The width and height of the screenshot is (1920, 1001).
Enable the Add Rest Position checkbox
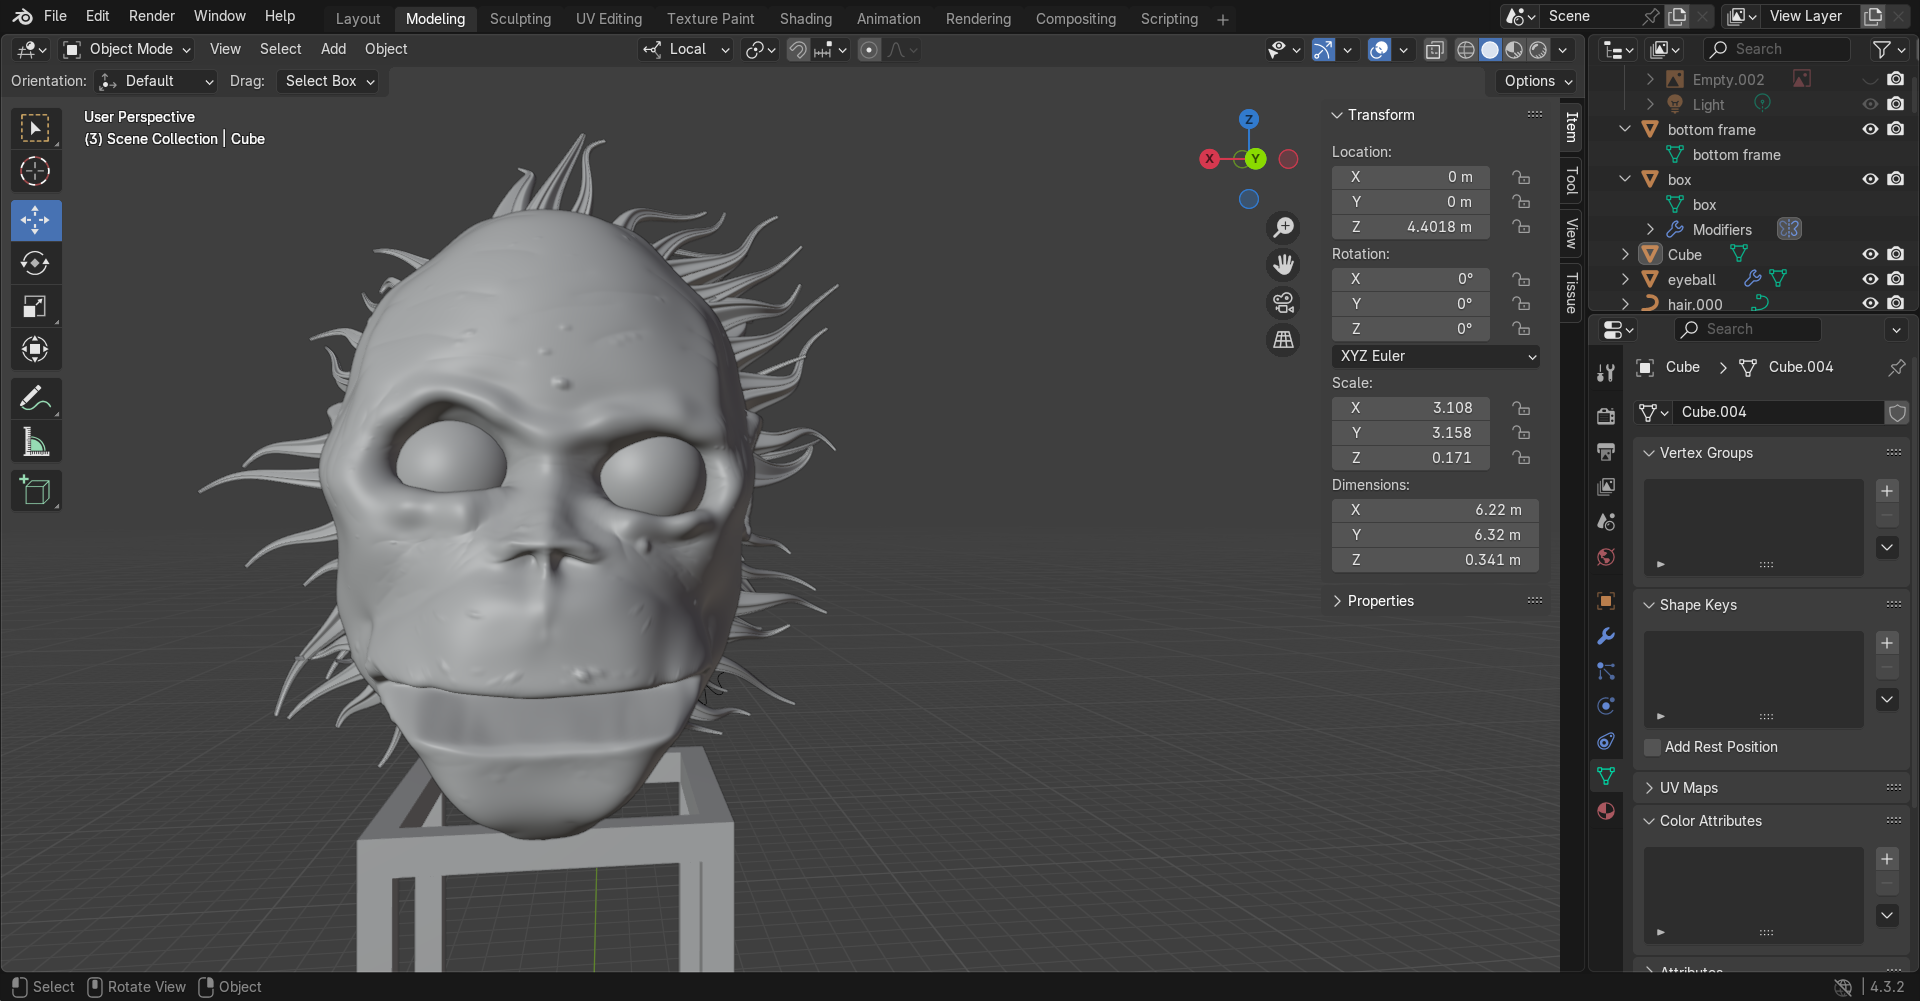pyautogui.click(x=1653, y=747)
